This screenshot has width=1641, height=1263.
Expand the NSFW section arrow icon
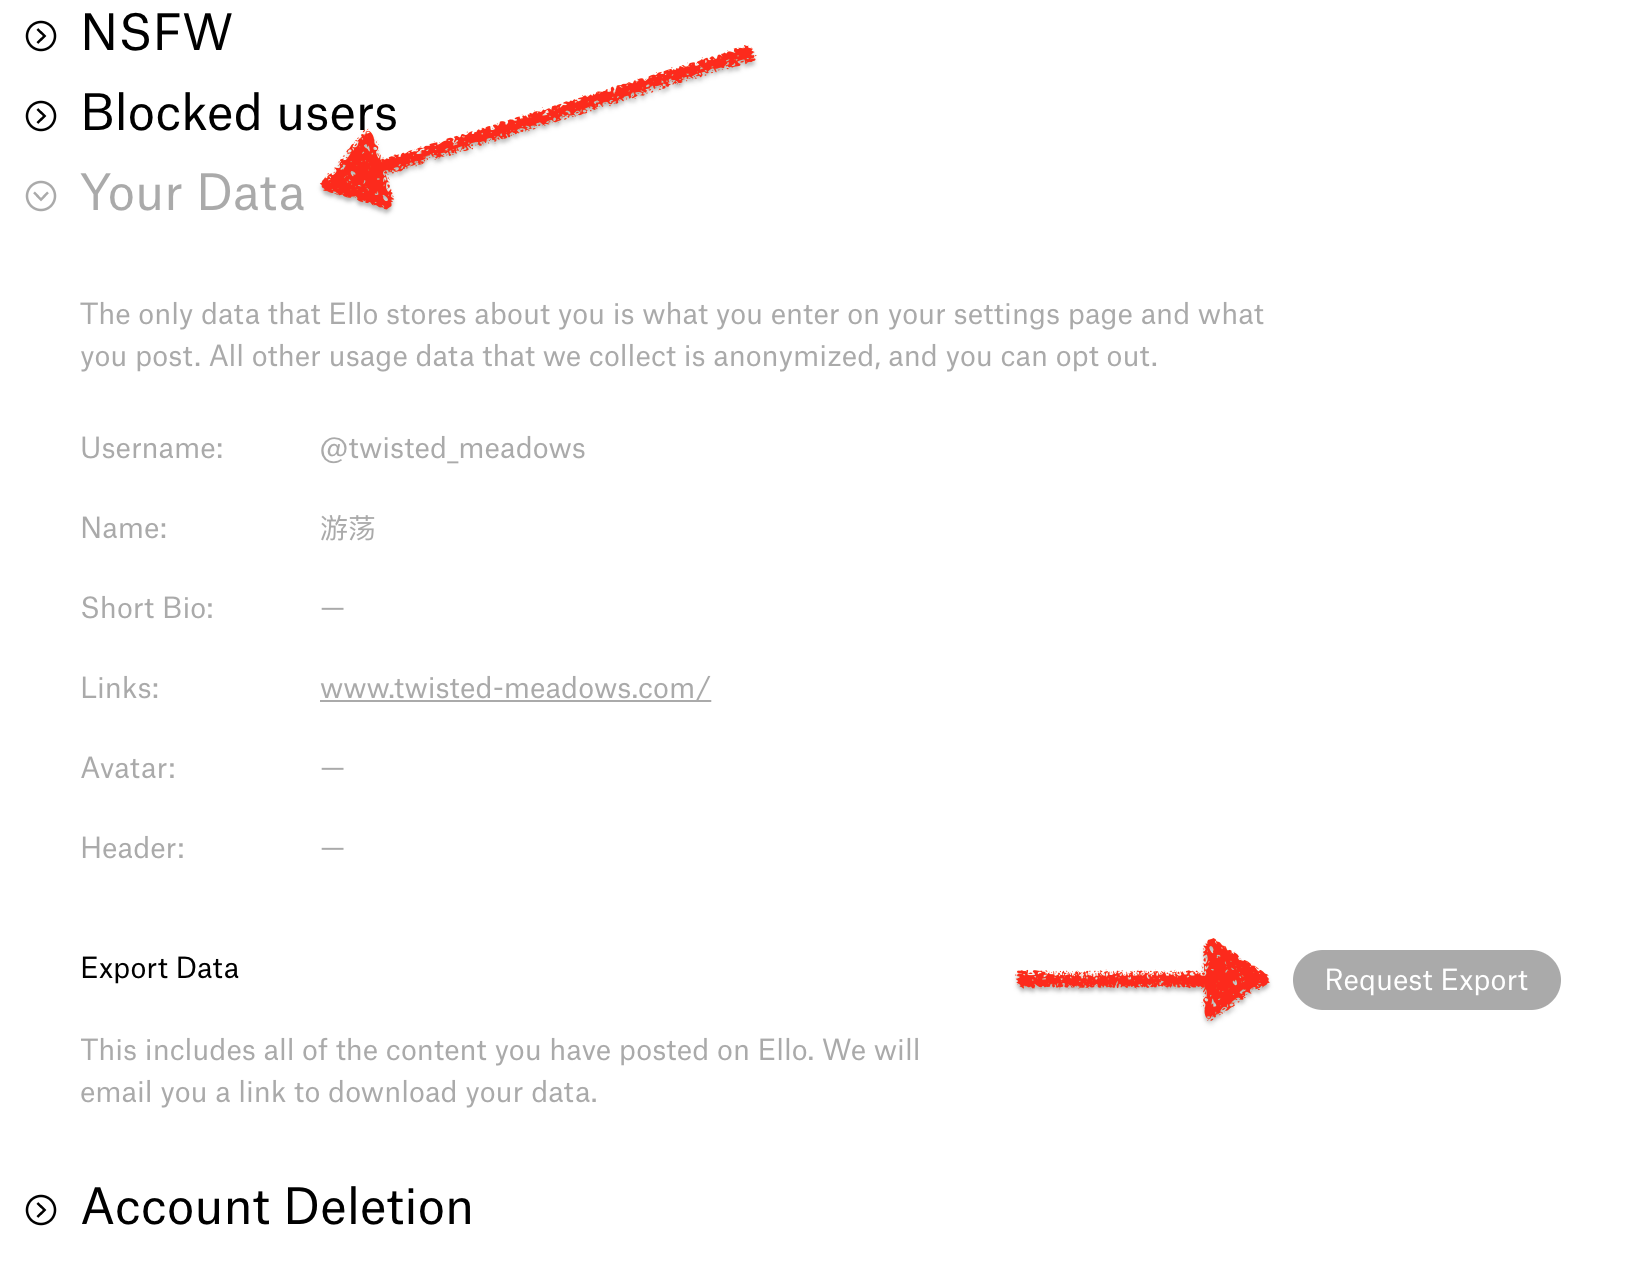pyautogui.click(x=41, y=37)
